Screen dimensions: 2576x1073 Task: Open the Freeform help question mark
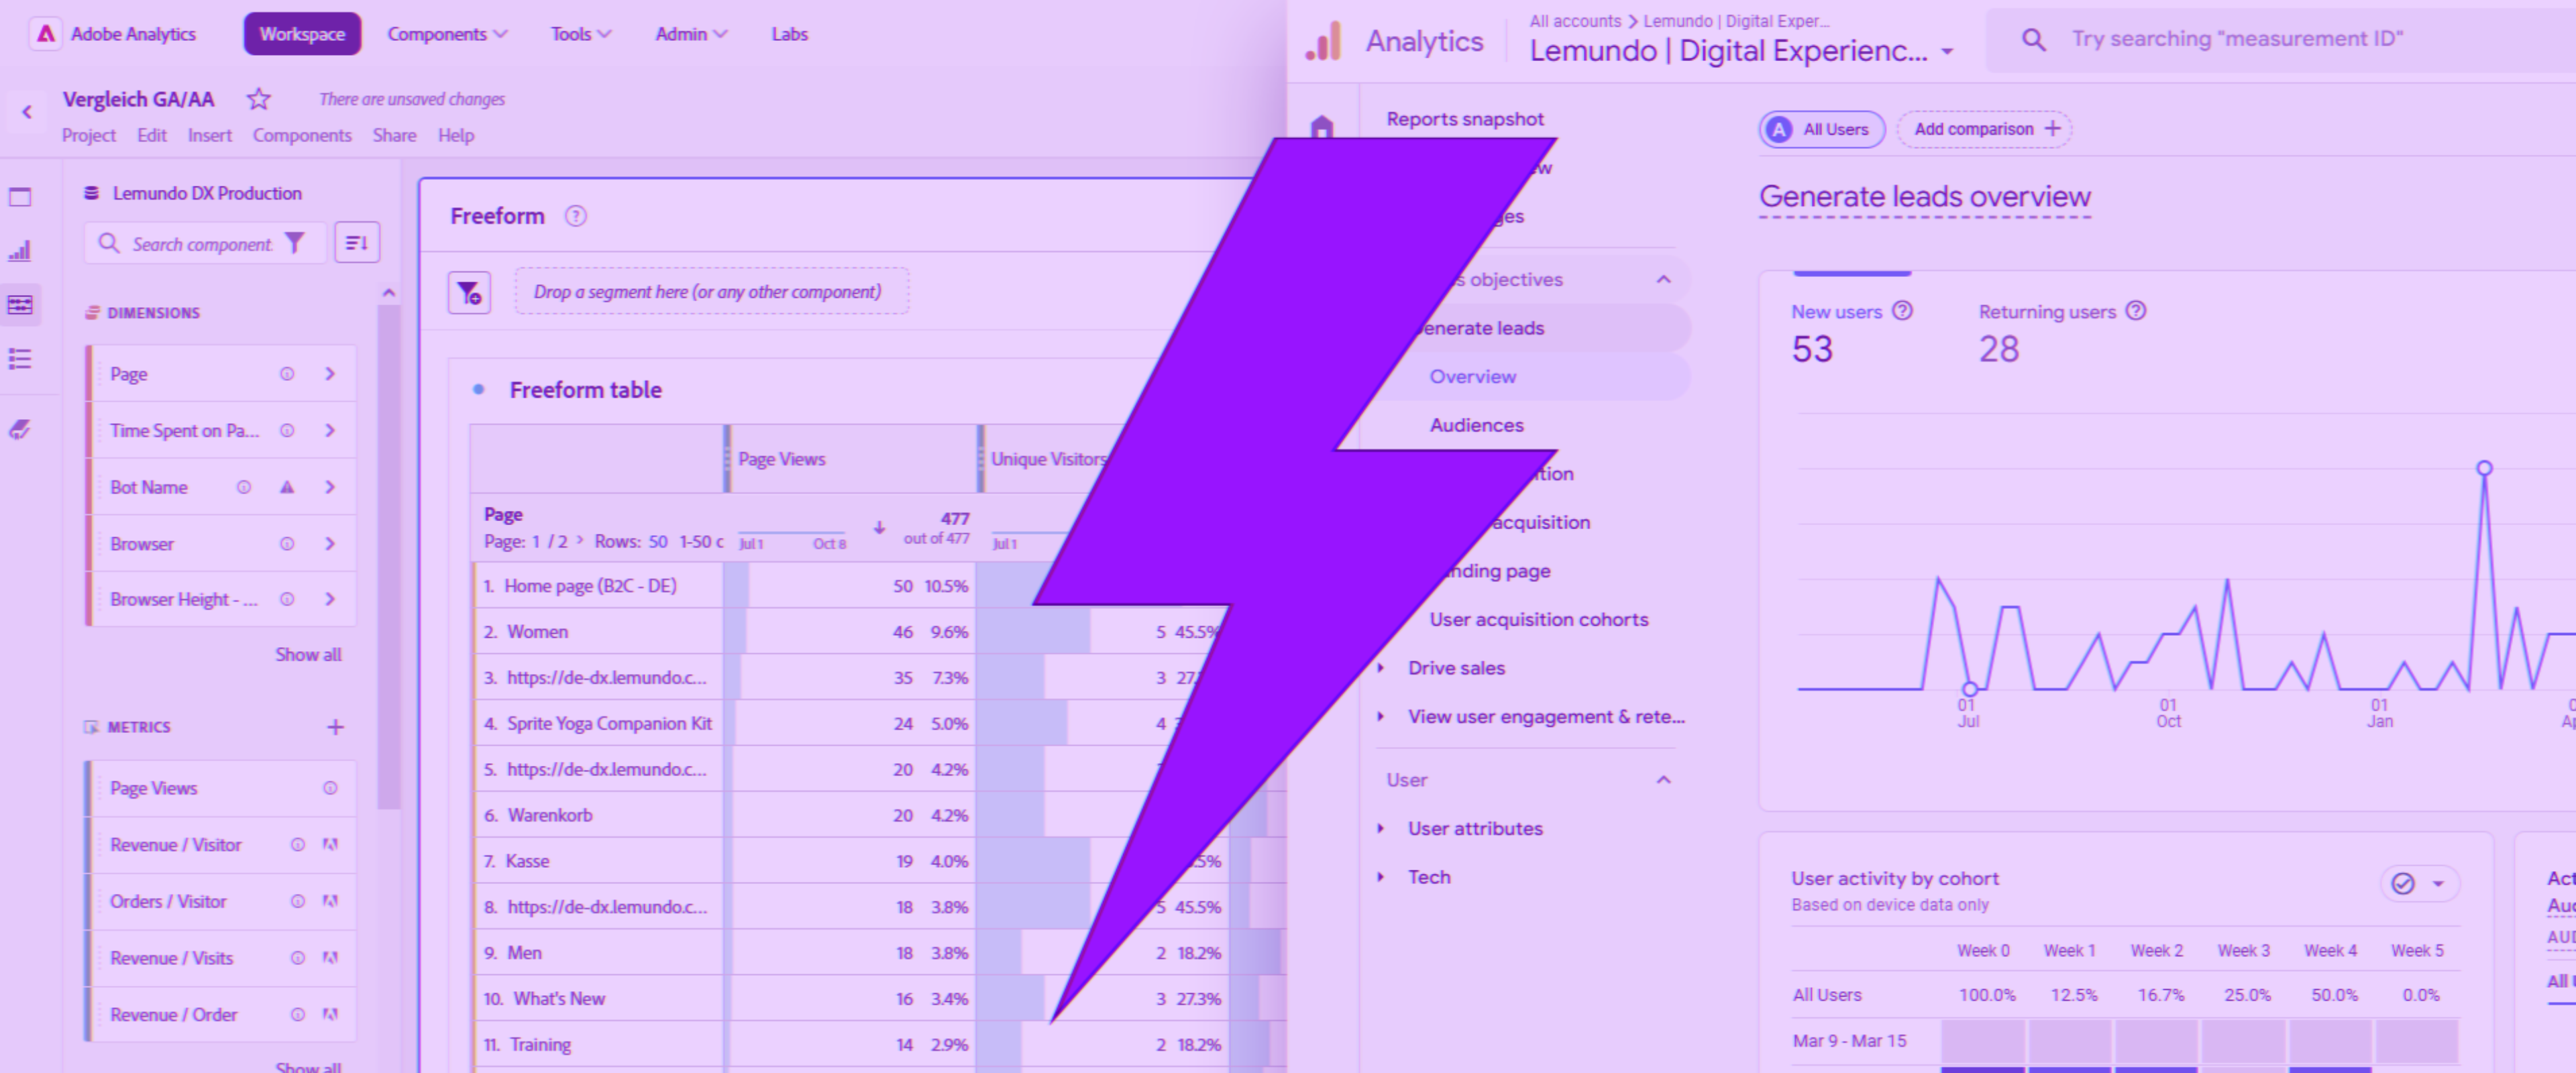click(x=576, y=216)
